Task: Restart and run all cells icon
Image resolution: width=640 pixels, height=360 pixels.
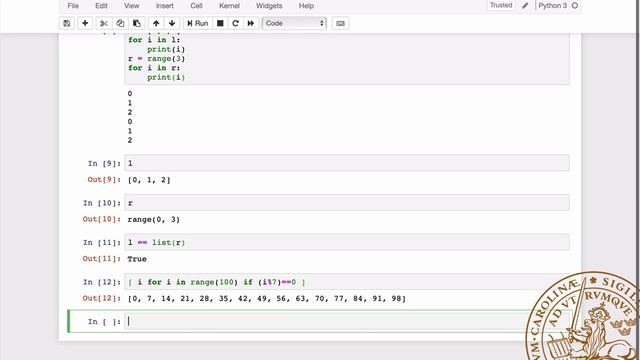Action: pos(251,23)
